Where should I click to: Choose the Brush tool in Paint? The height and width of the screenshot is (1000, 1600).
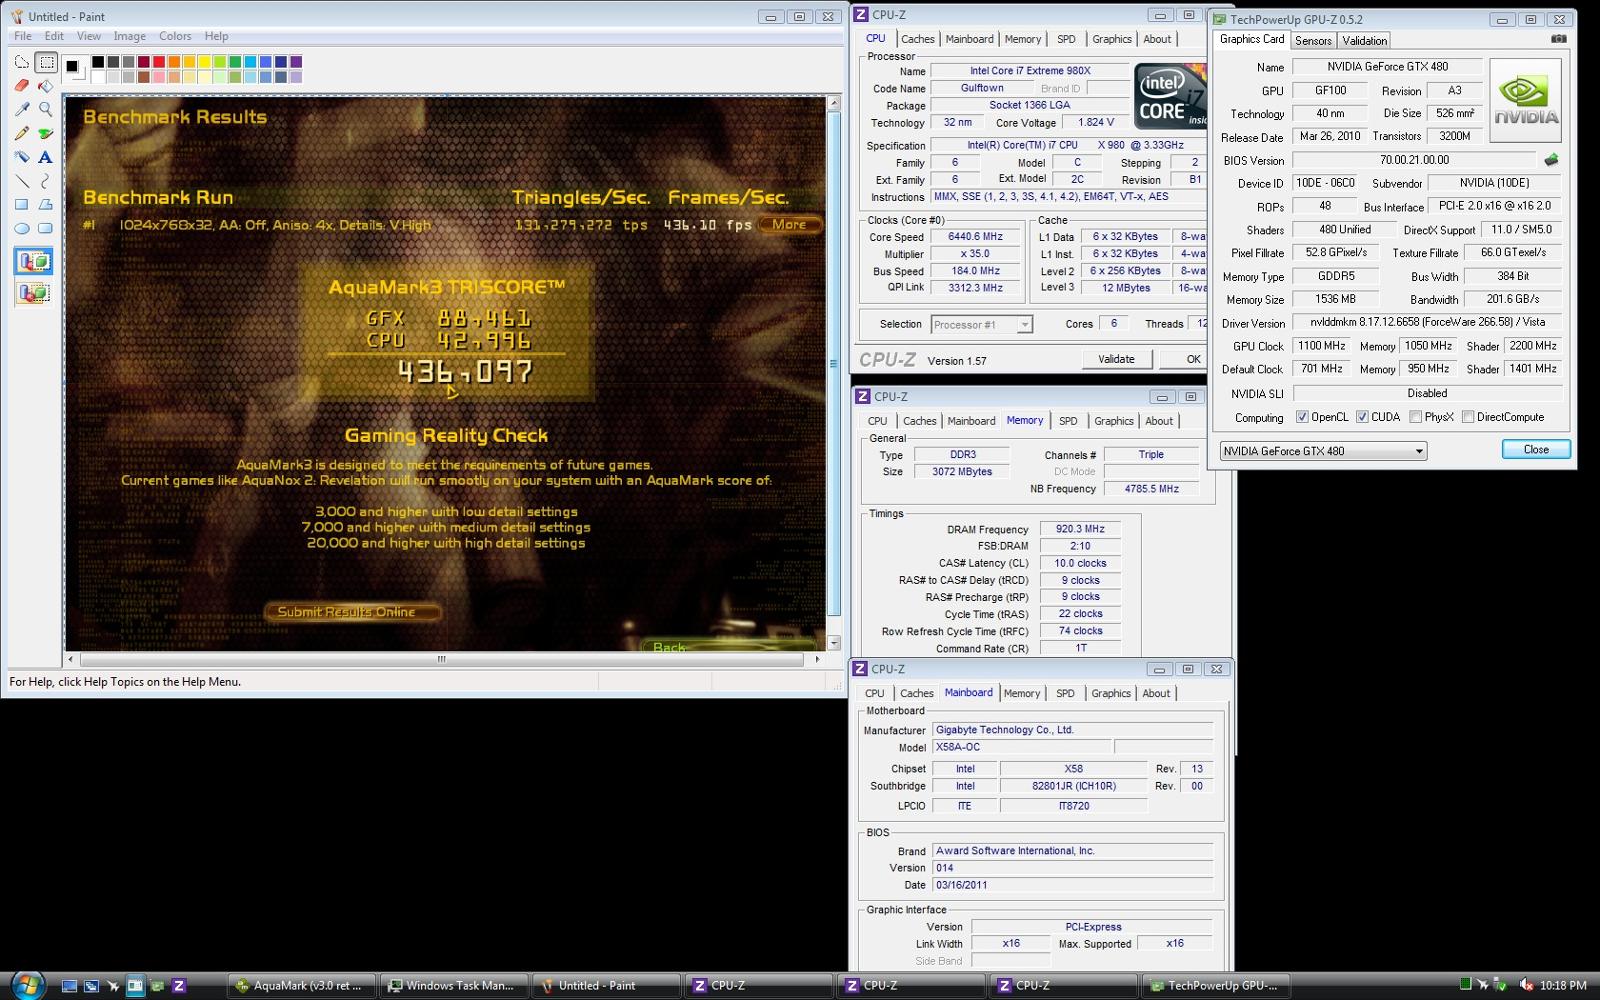tap(46, 133)
